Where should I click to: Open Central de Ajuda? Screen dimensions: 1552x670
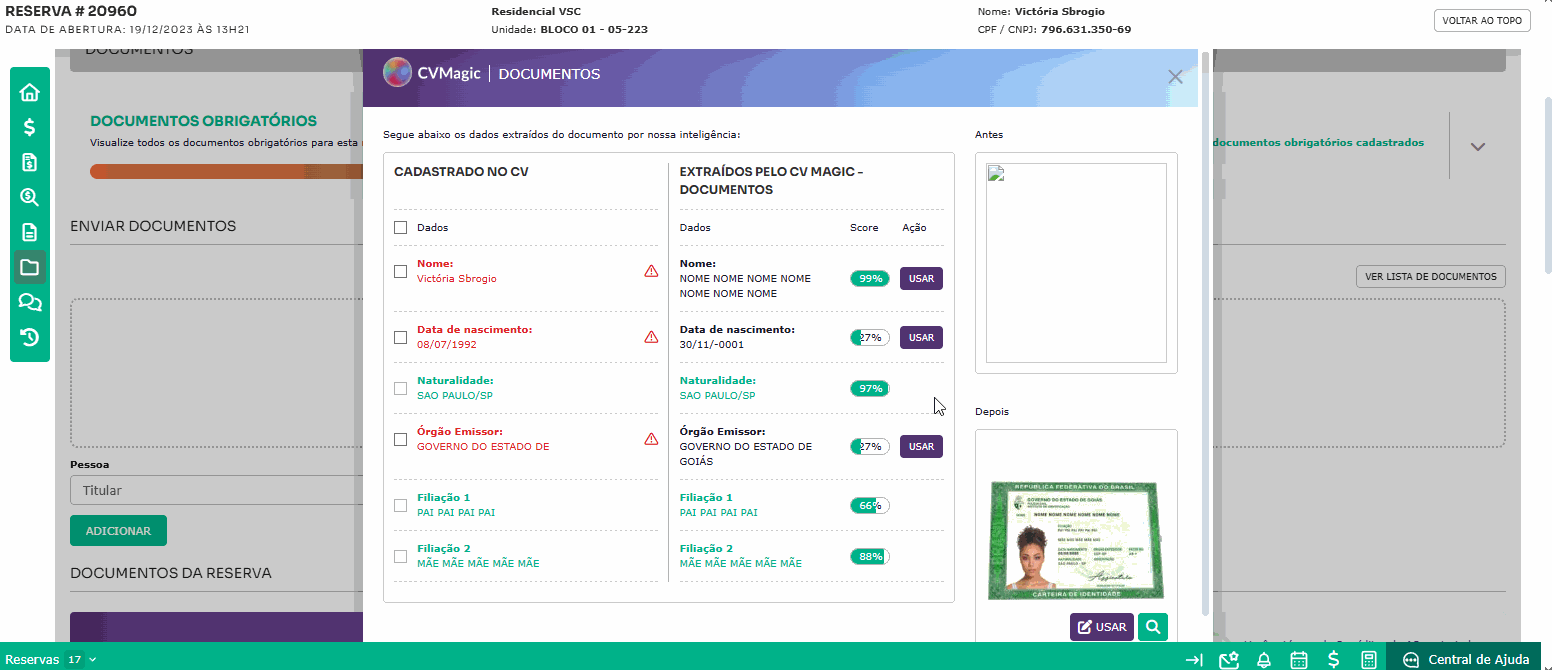point(1468,659)
